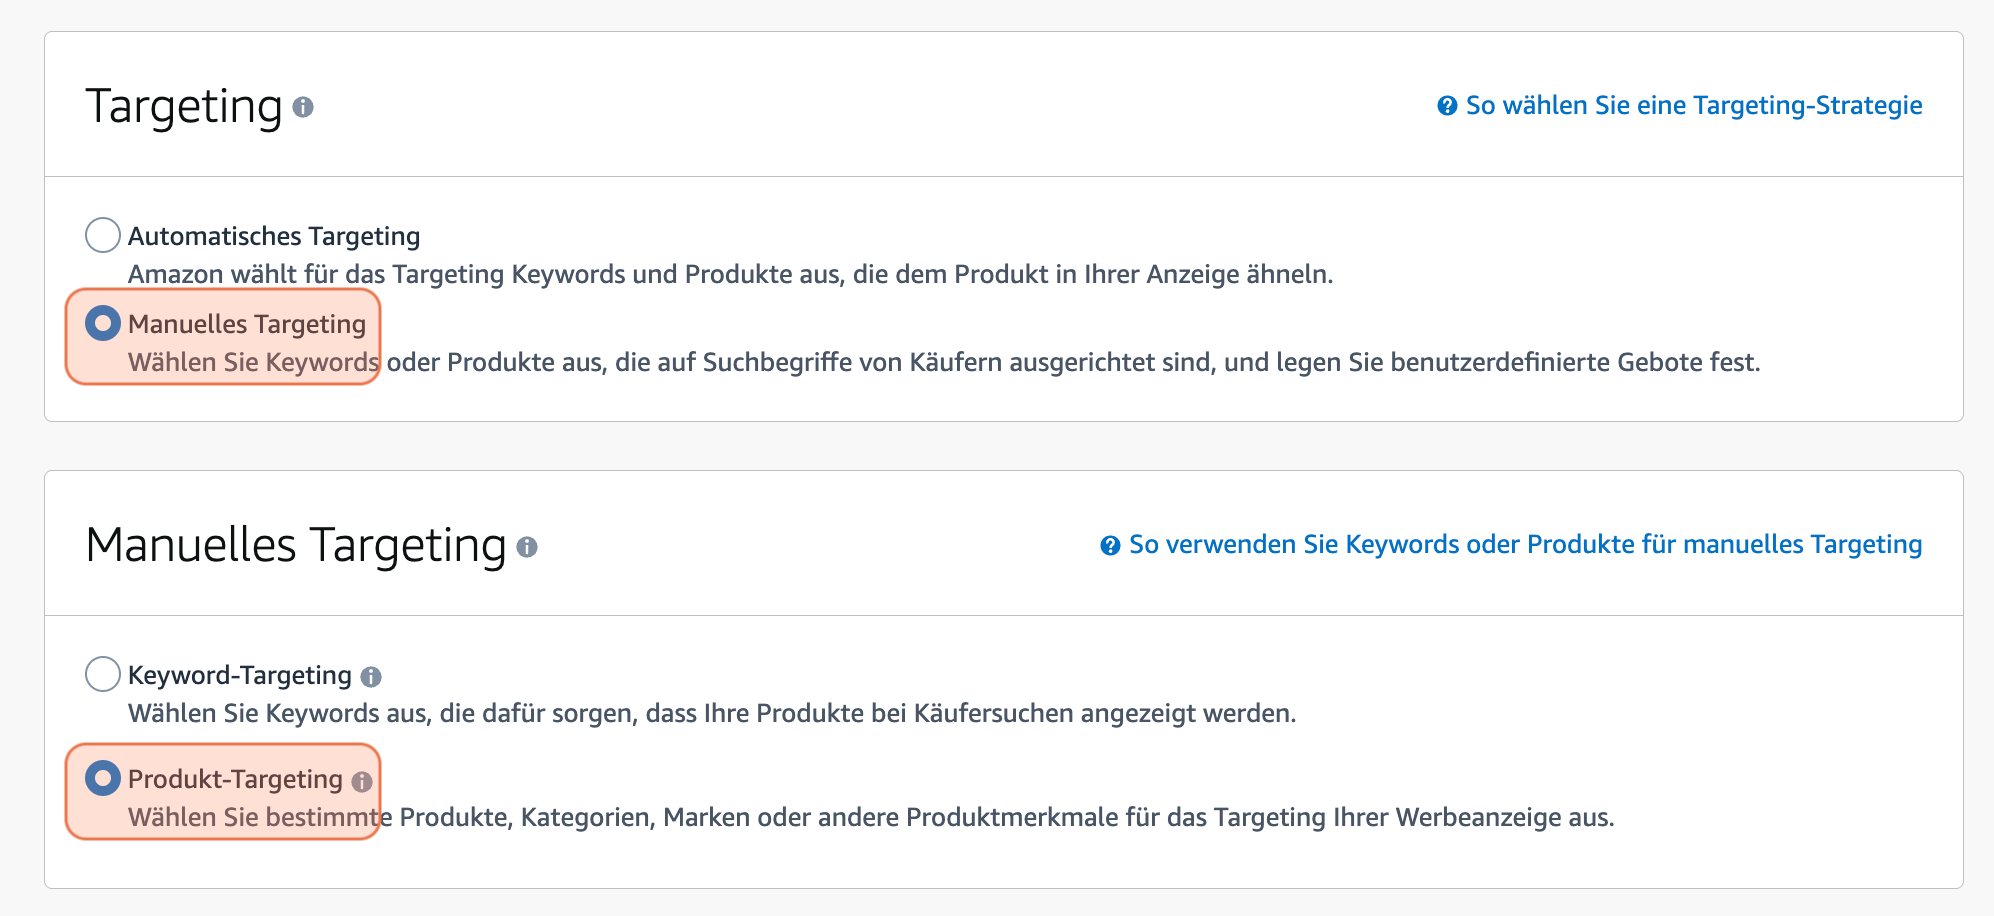Viewport: 1994px width, 916px height.
Task: Open the info tooltip beside Manuelles Targeting heading
Action: click(x=529, y=547)
